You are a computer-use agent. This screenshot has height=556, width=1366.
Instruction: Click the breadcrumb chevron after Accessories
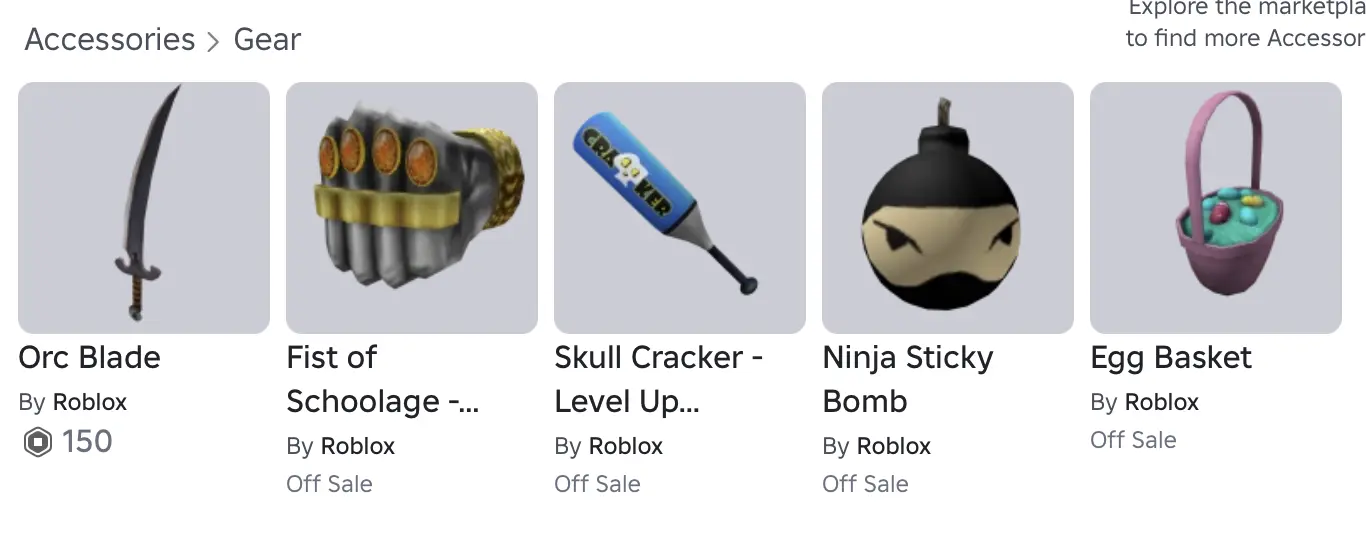click(x=213, y=42)
